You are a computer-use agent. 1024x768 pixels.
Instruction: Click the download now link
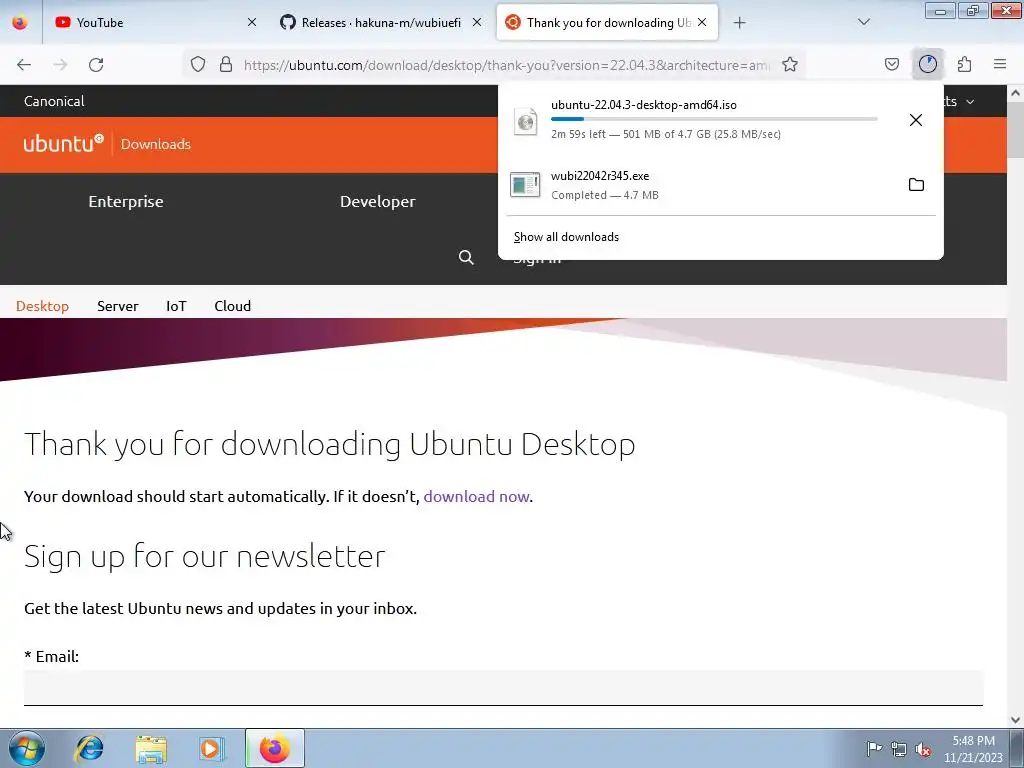pyautogui.click(x=476, y=497)
